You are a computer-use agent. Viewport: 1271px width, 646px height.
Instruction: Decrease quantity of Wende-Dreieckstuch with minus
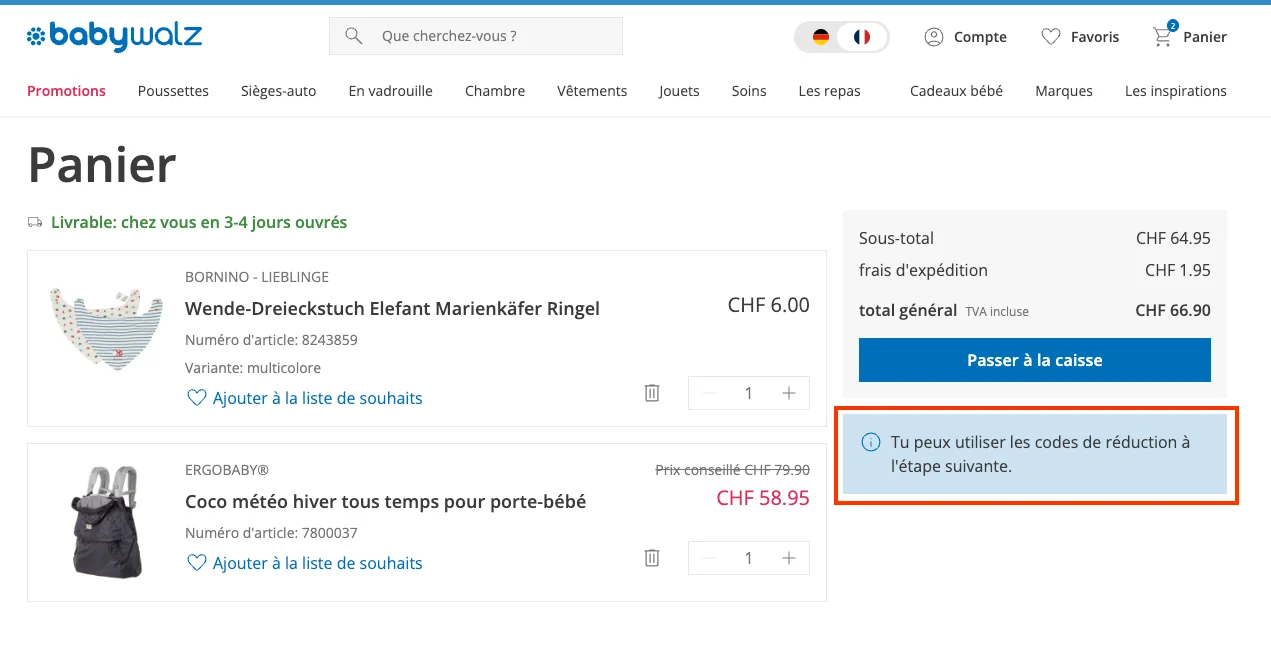click(x=708, y=393)
